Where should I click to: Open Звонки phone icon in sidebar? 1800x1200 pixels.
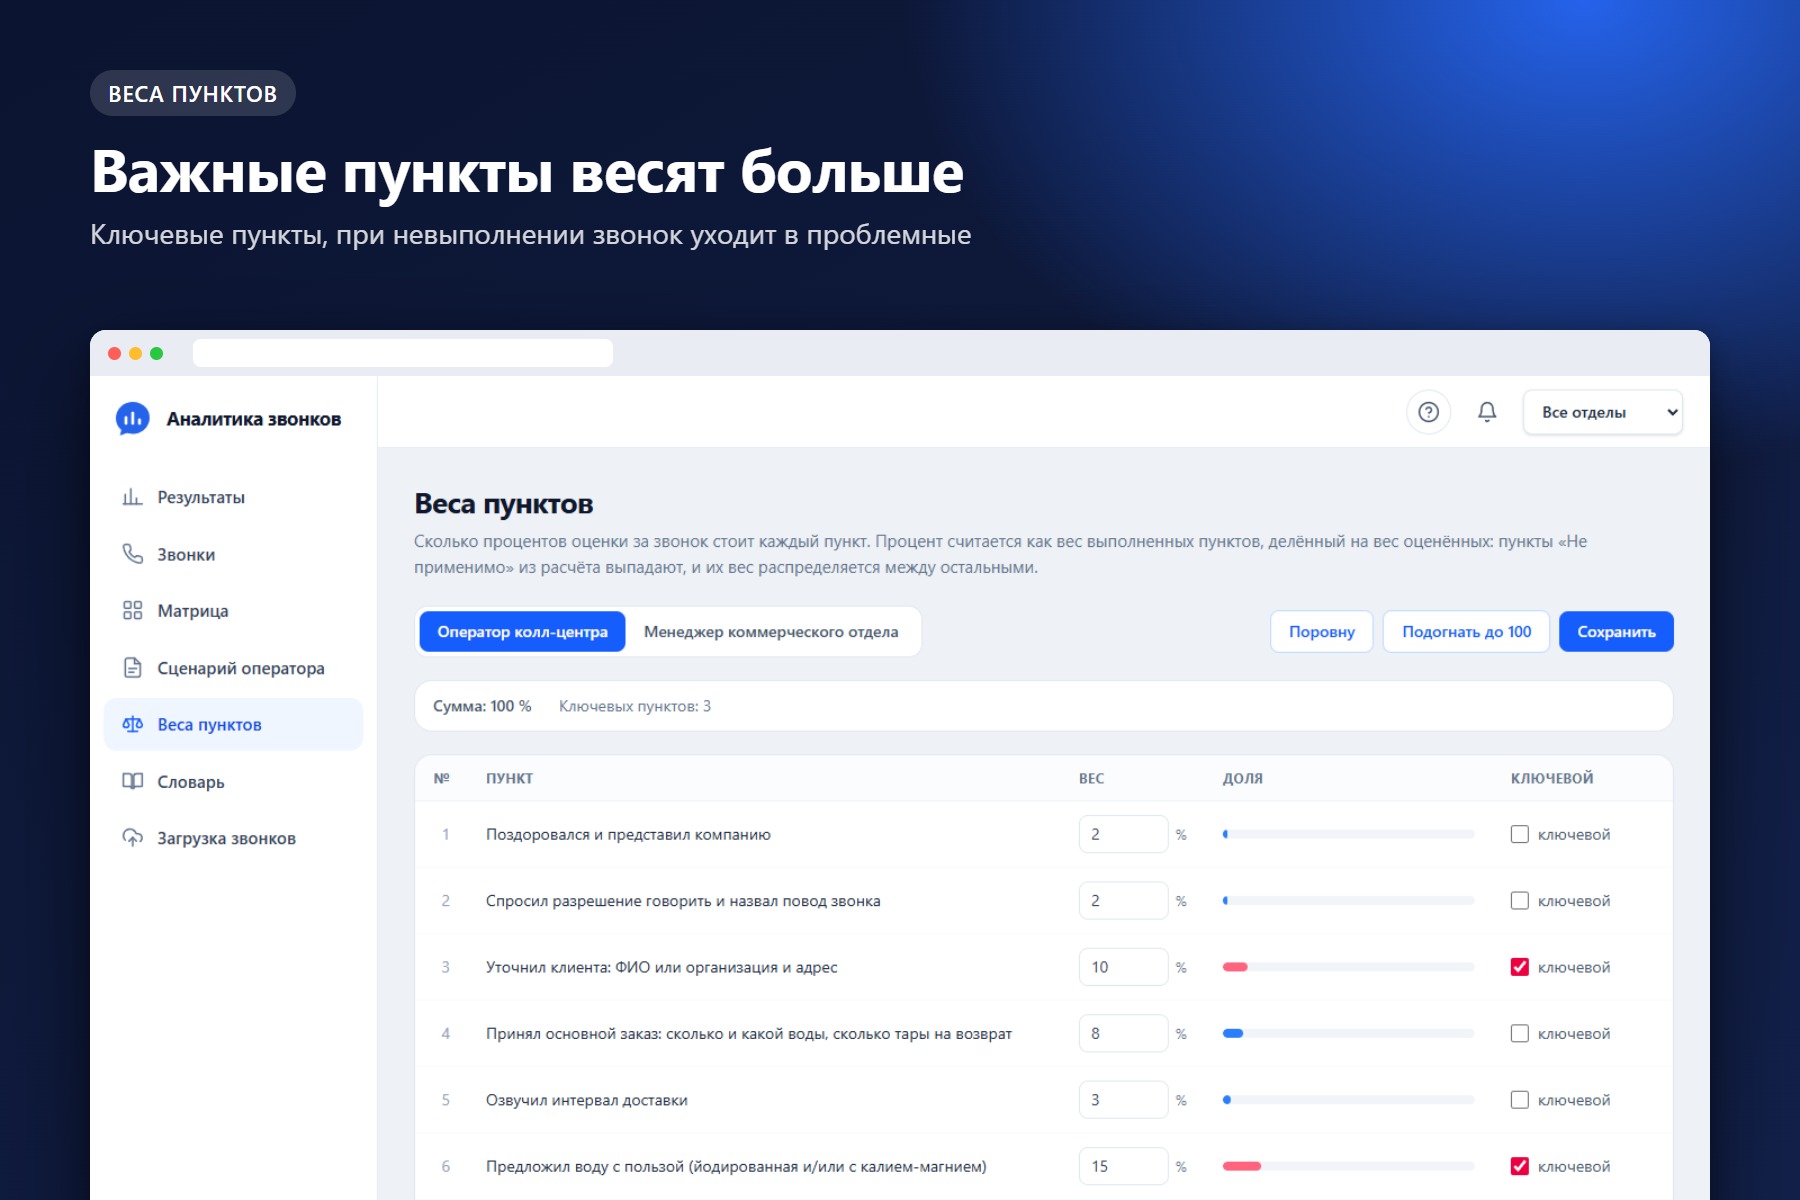[132, 554]
